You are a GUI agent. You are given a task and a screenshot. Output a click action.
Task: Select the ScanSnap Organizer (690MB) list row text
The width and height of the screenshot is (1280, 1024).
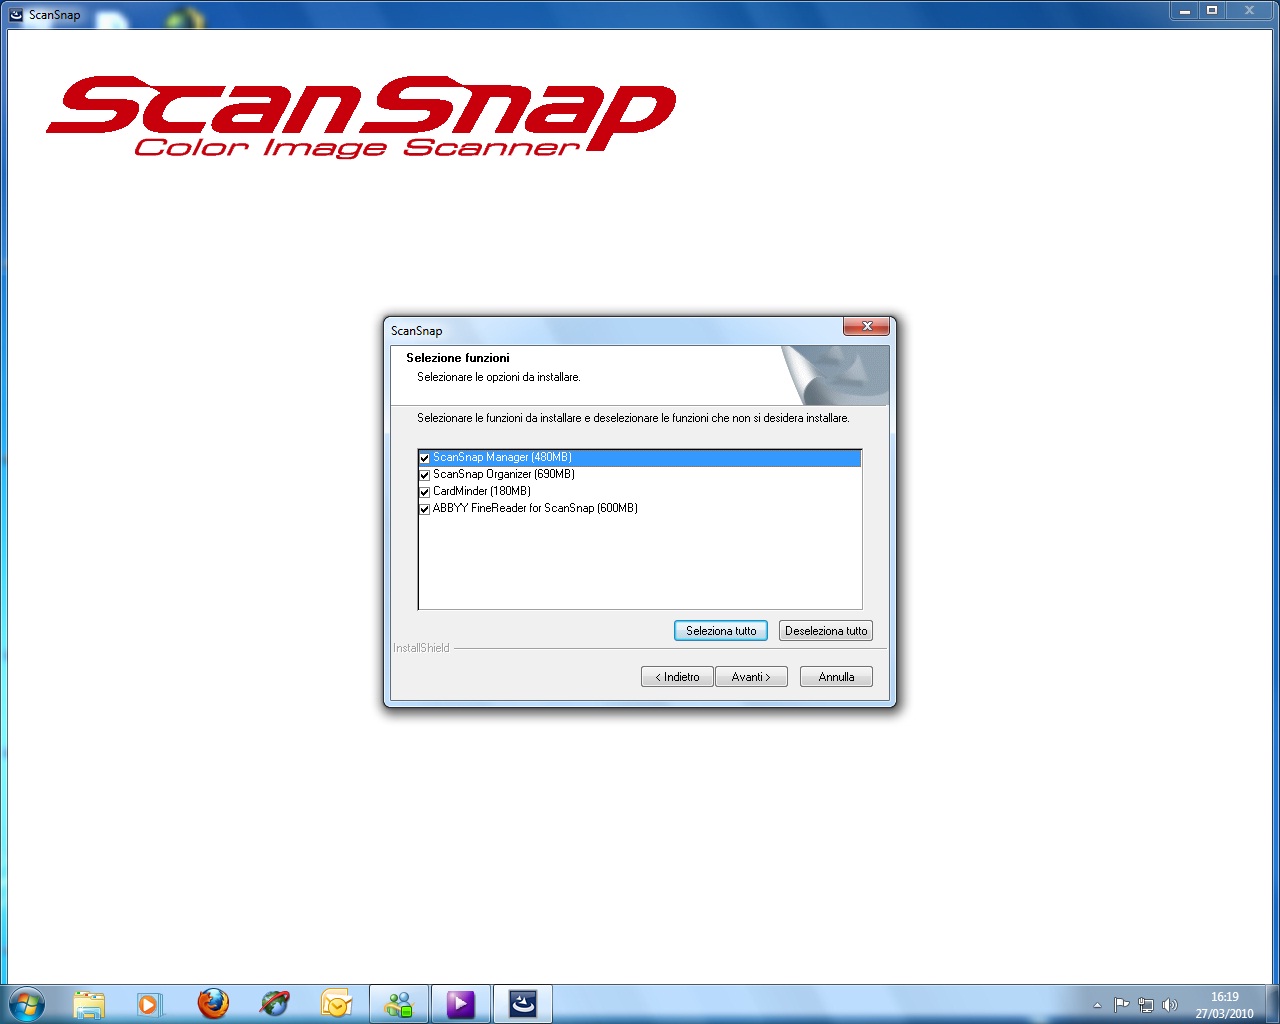coord(504,474)
